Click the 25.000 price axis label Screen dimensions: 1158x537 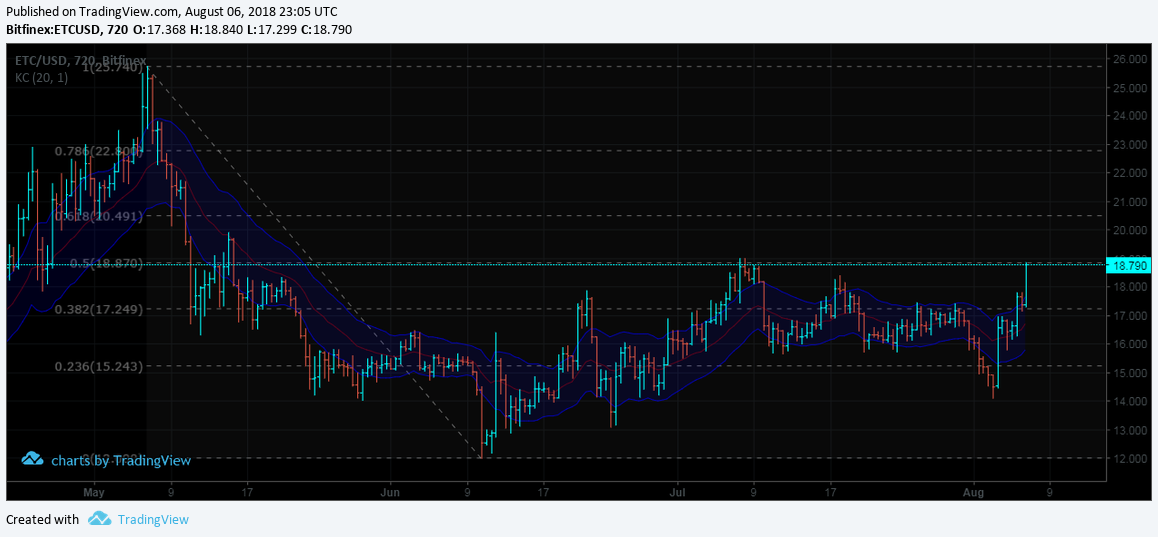point(1130,88)
